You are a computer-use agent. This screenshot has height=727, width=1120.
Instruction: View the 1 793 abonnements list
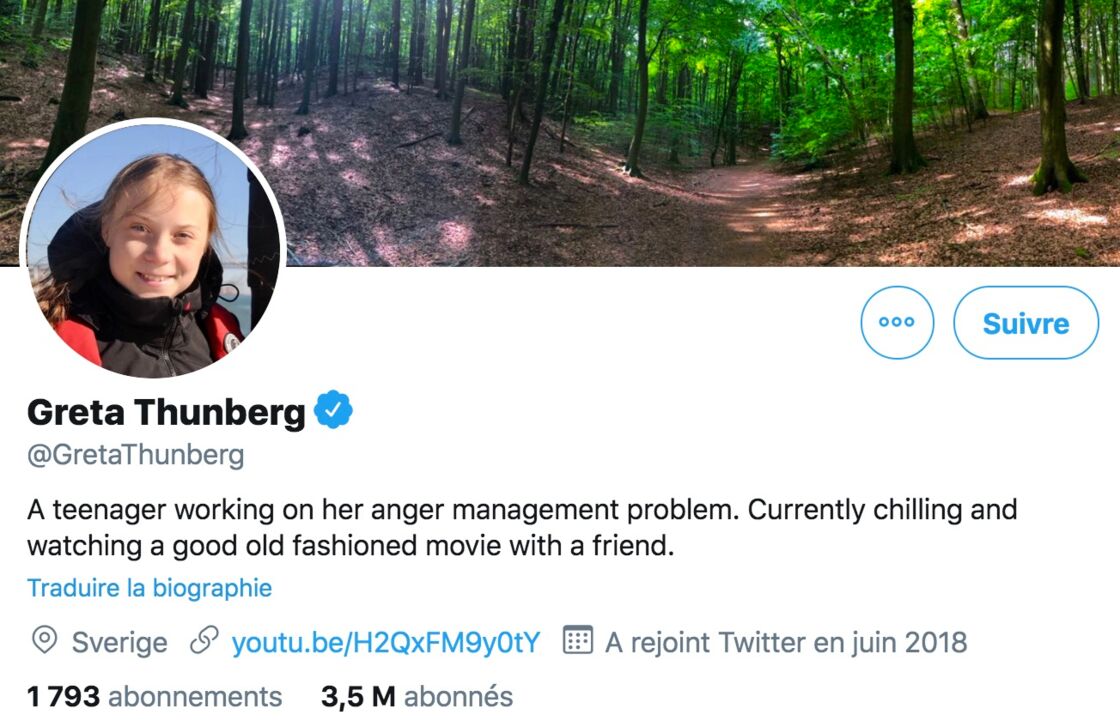154,696
